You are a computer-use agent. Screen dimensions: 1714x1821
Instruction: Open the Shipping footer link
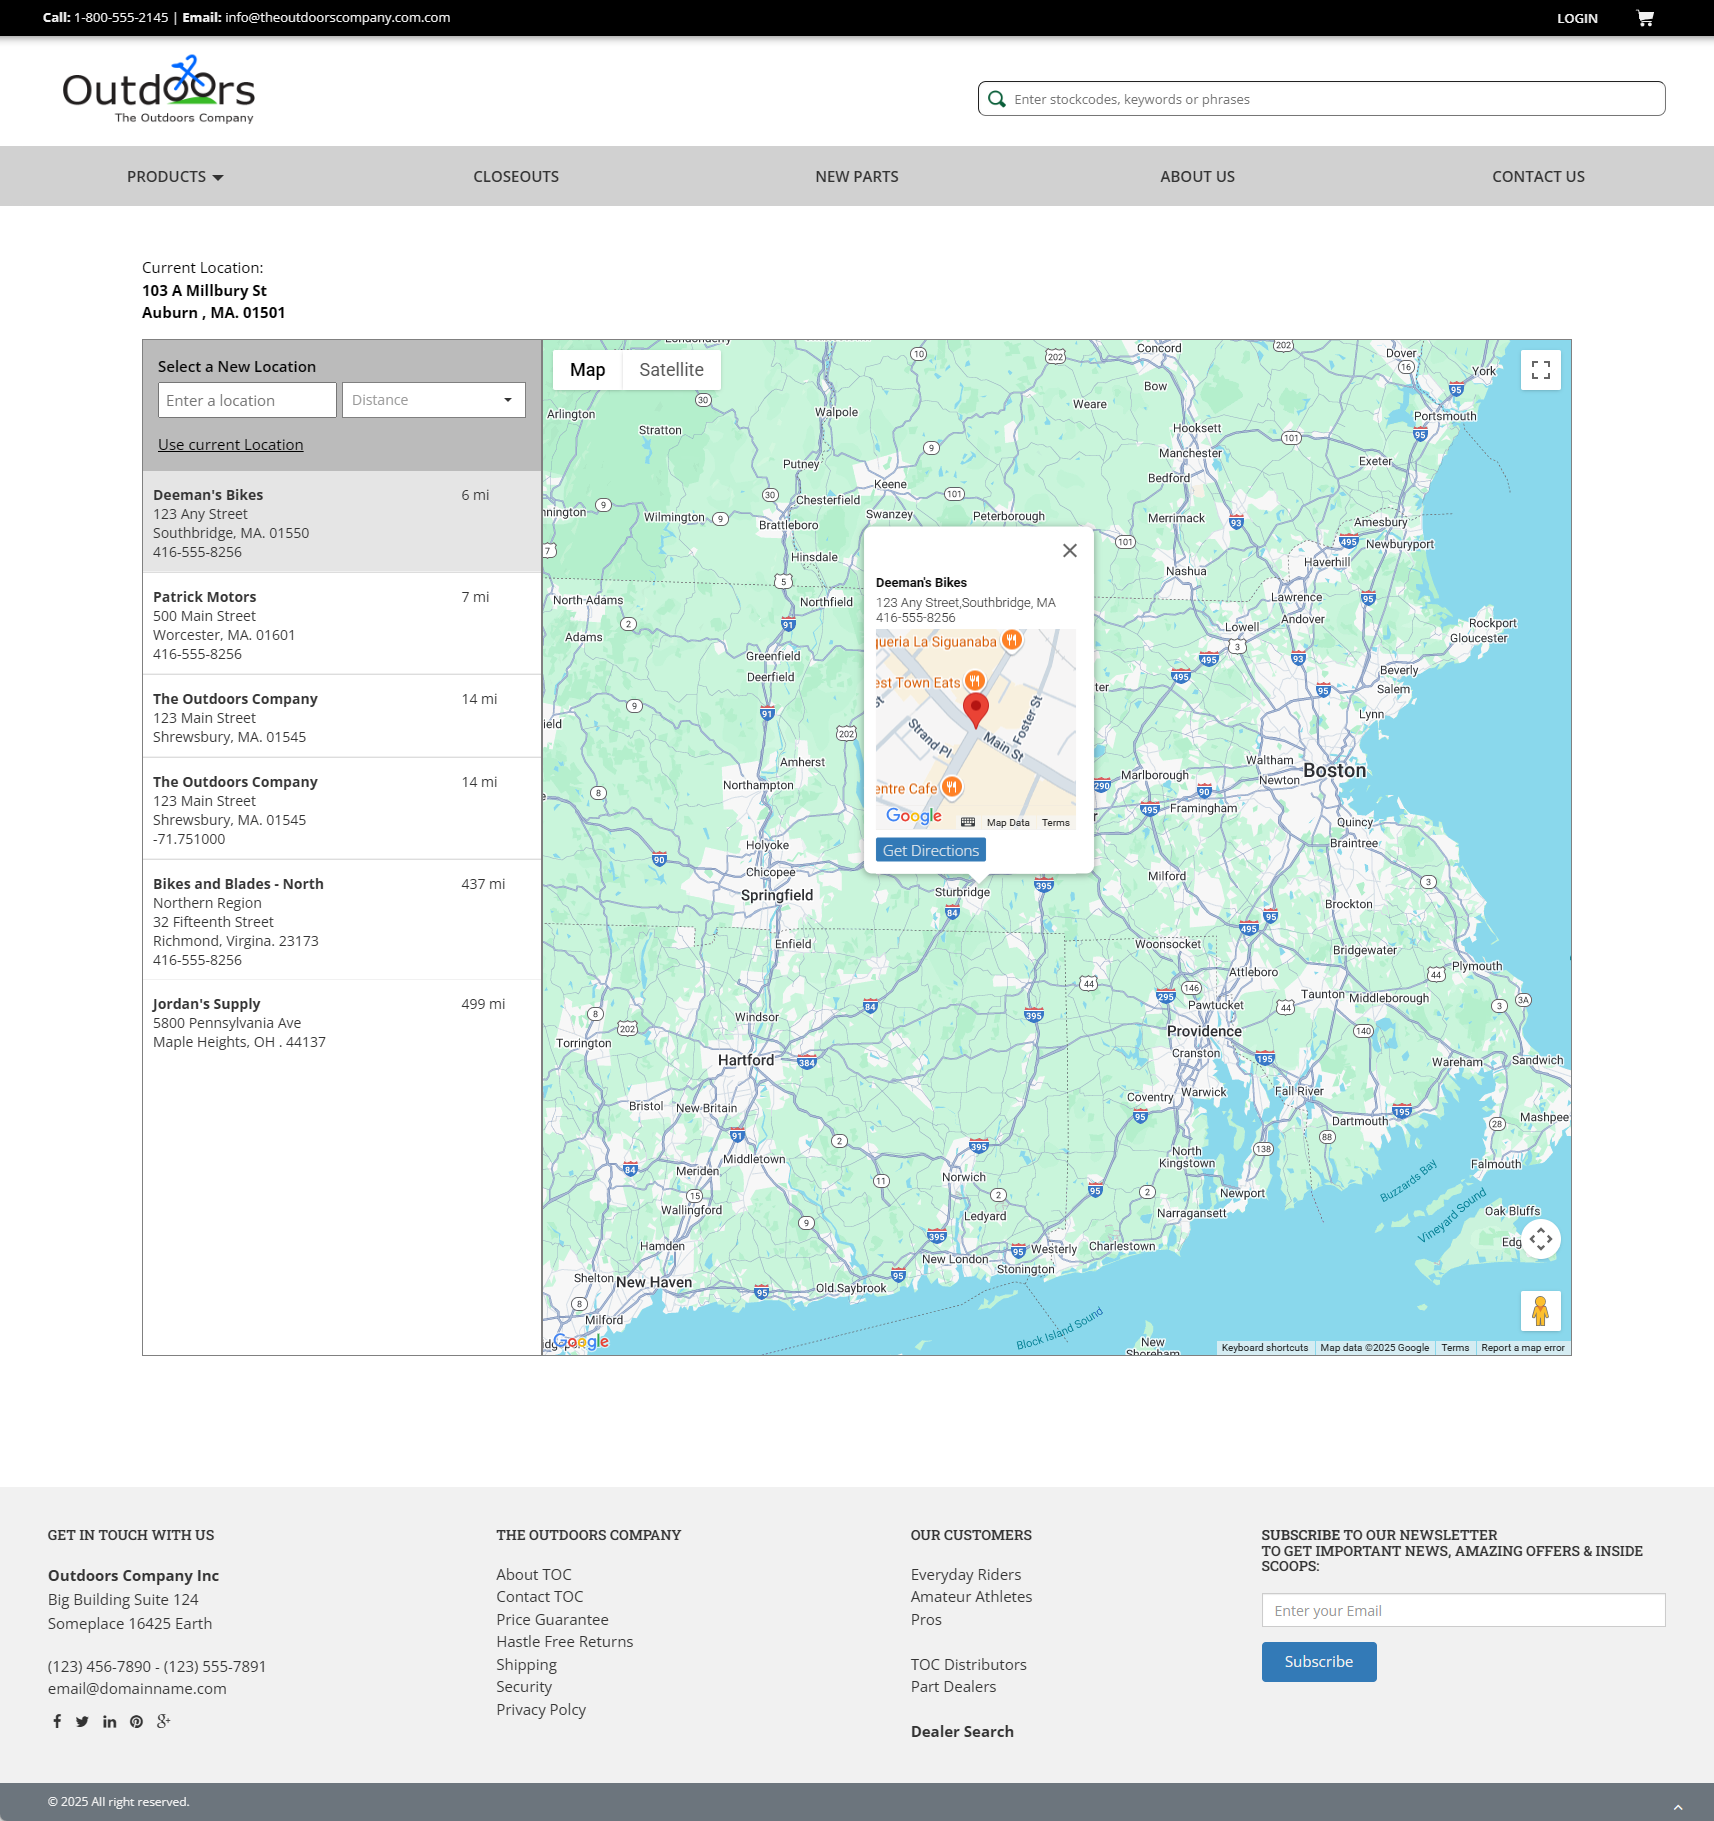tap(527, 1665)
